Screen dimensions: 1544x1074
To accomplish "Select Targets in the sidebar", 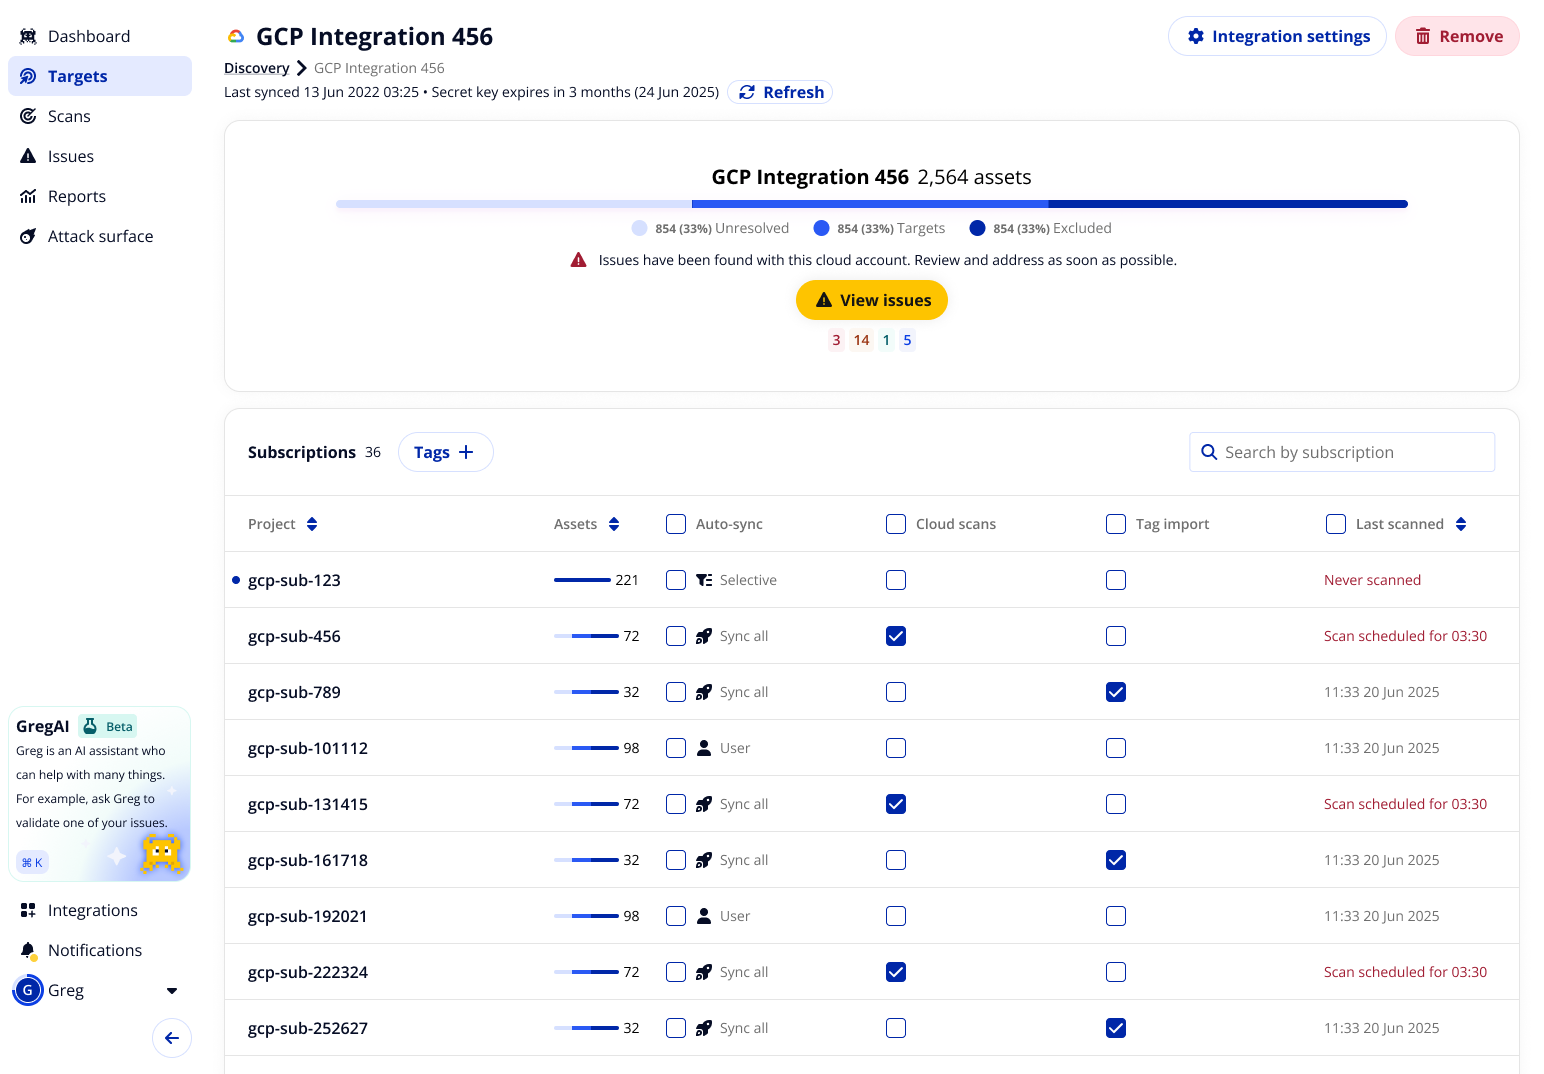I will (x=77, y=76).
